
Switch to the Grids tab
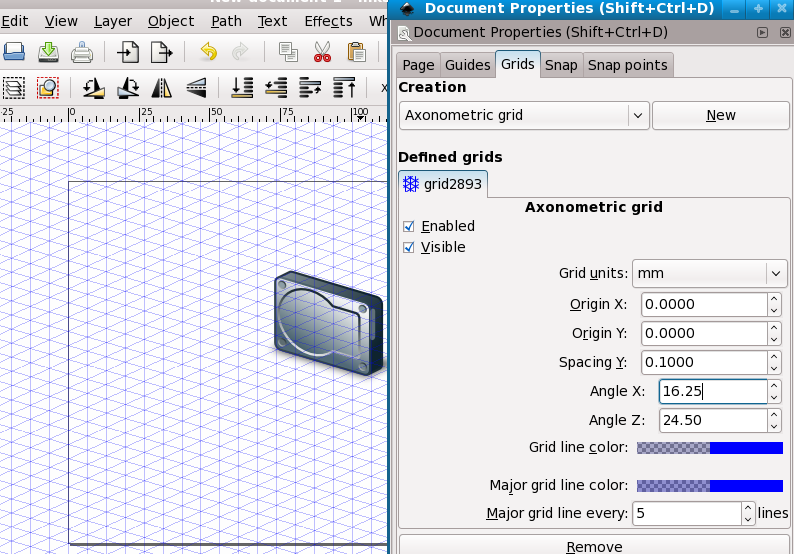pos(518,64)
